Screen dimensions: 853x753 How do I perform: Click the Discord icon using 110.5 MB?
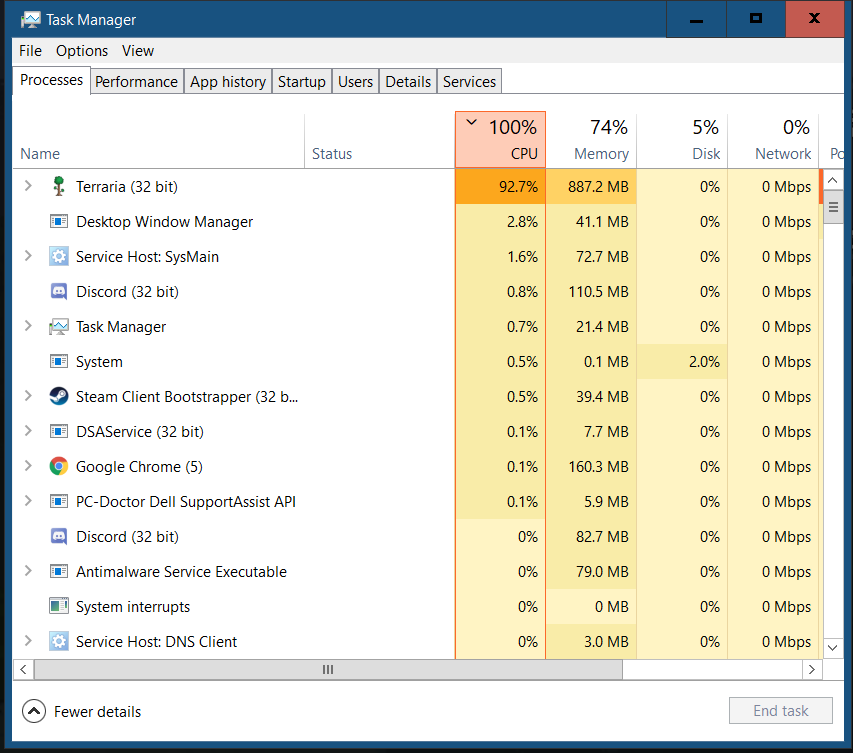(x=59, y=292)
